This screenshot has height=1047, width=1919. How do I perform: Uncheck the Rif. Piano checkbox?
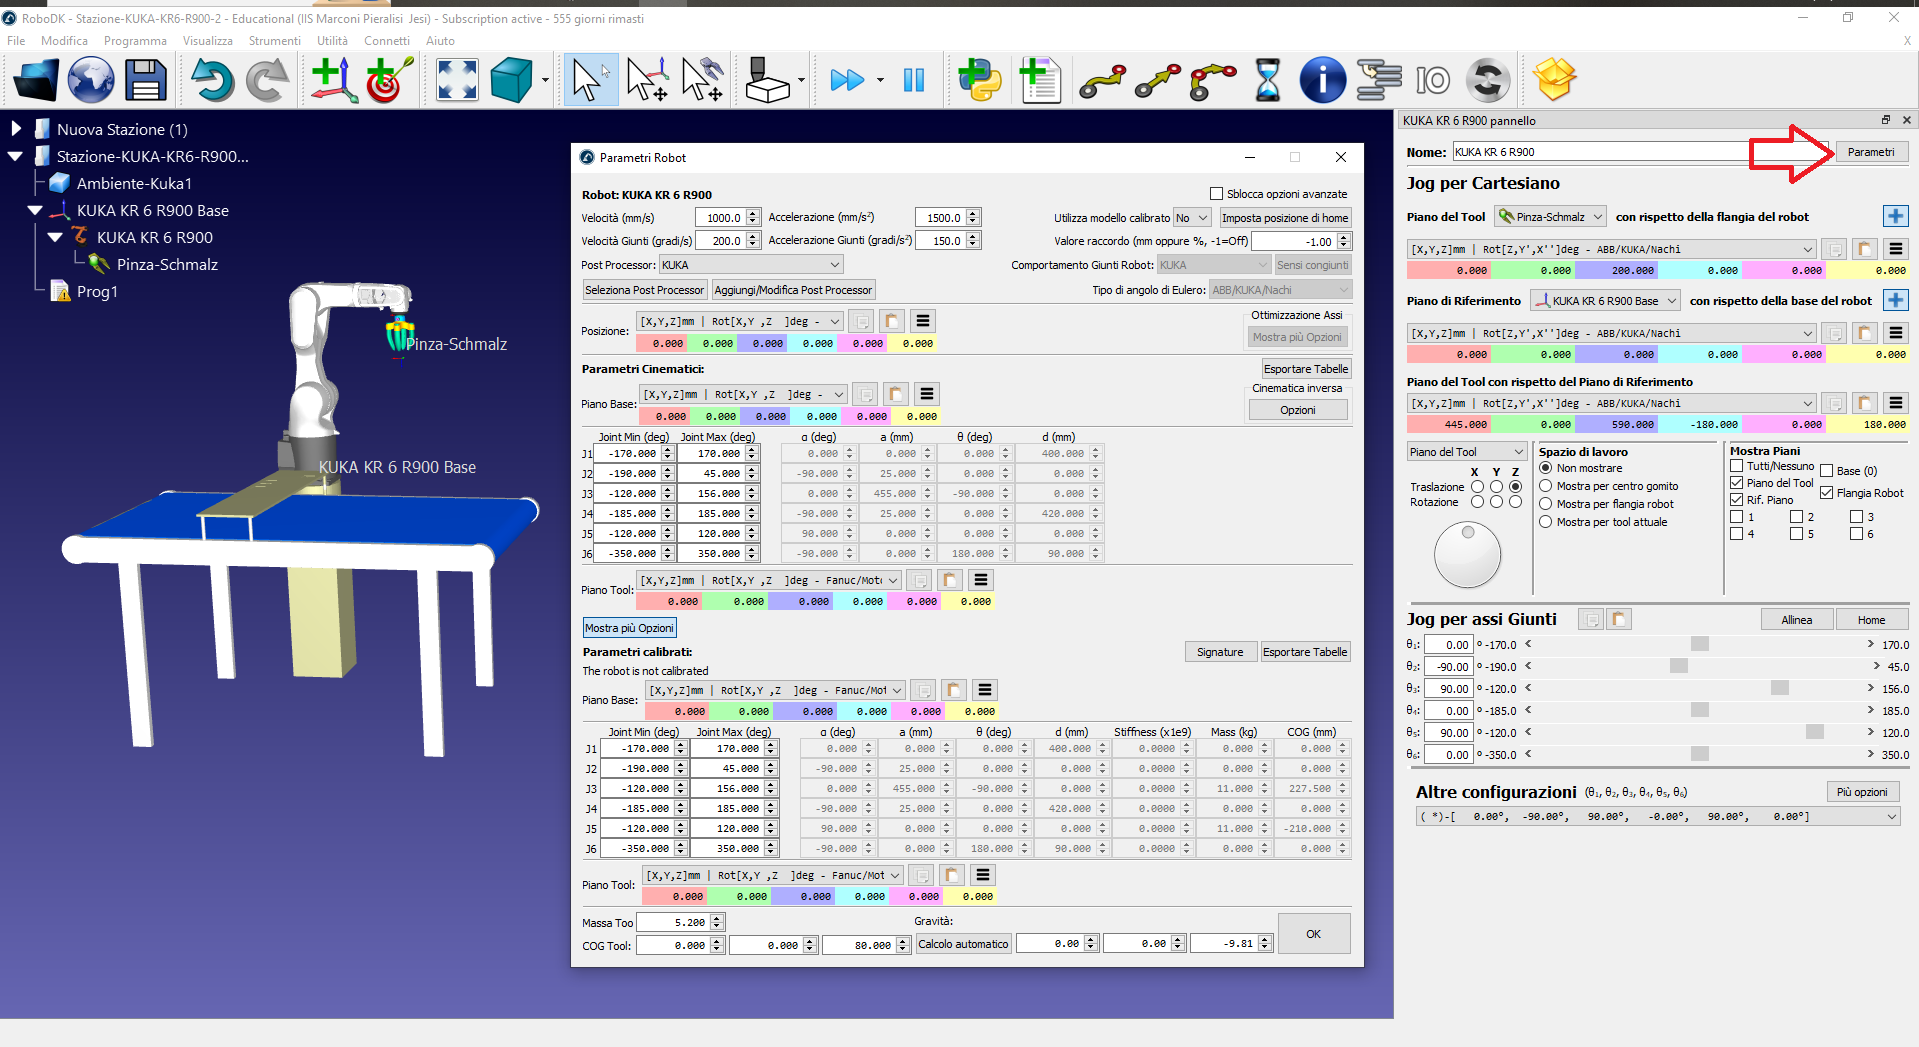tap(1737, 500)
